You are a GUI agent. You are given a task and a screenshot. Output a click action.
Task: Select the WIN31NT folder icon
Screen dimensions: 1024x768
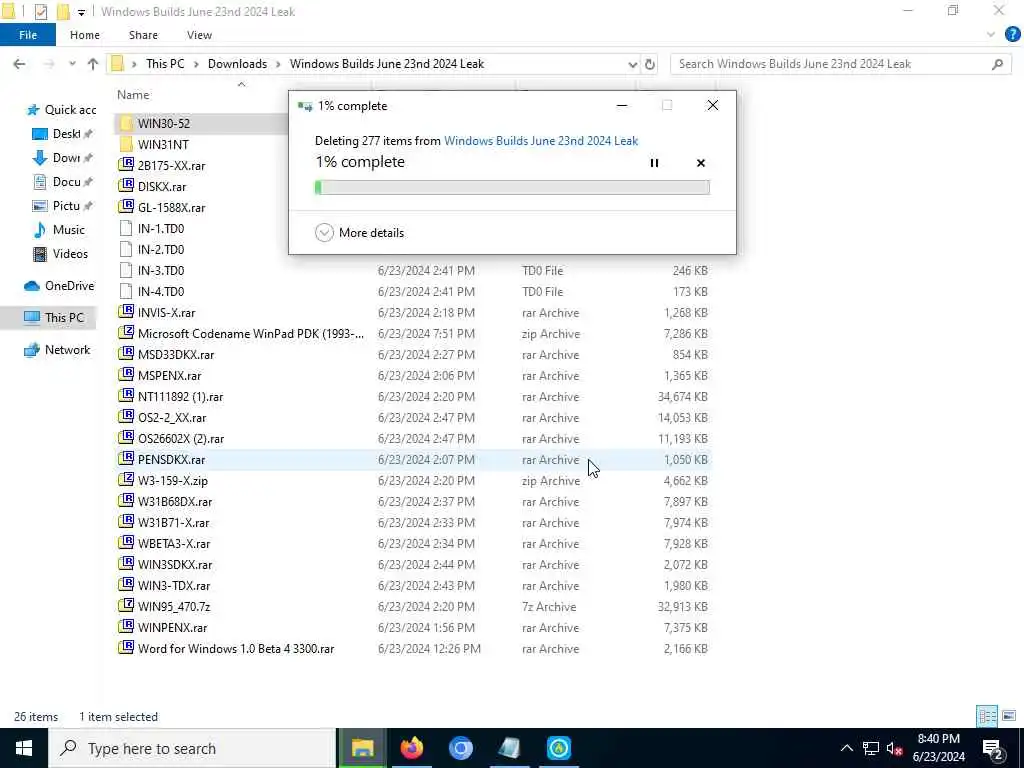(126, 144)
